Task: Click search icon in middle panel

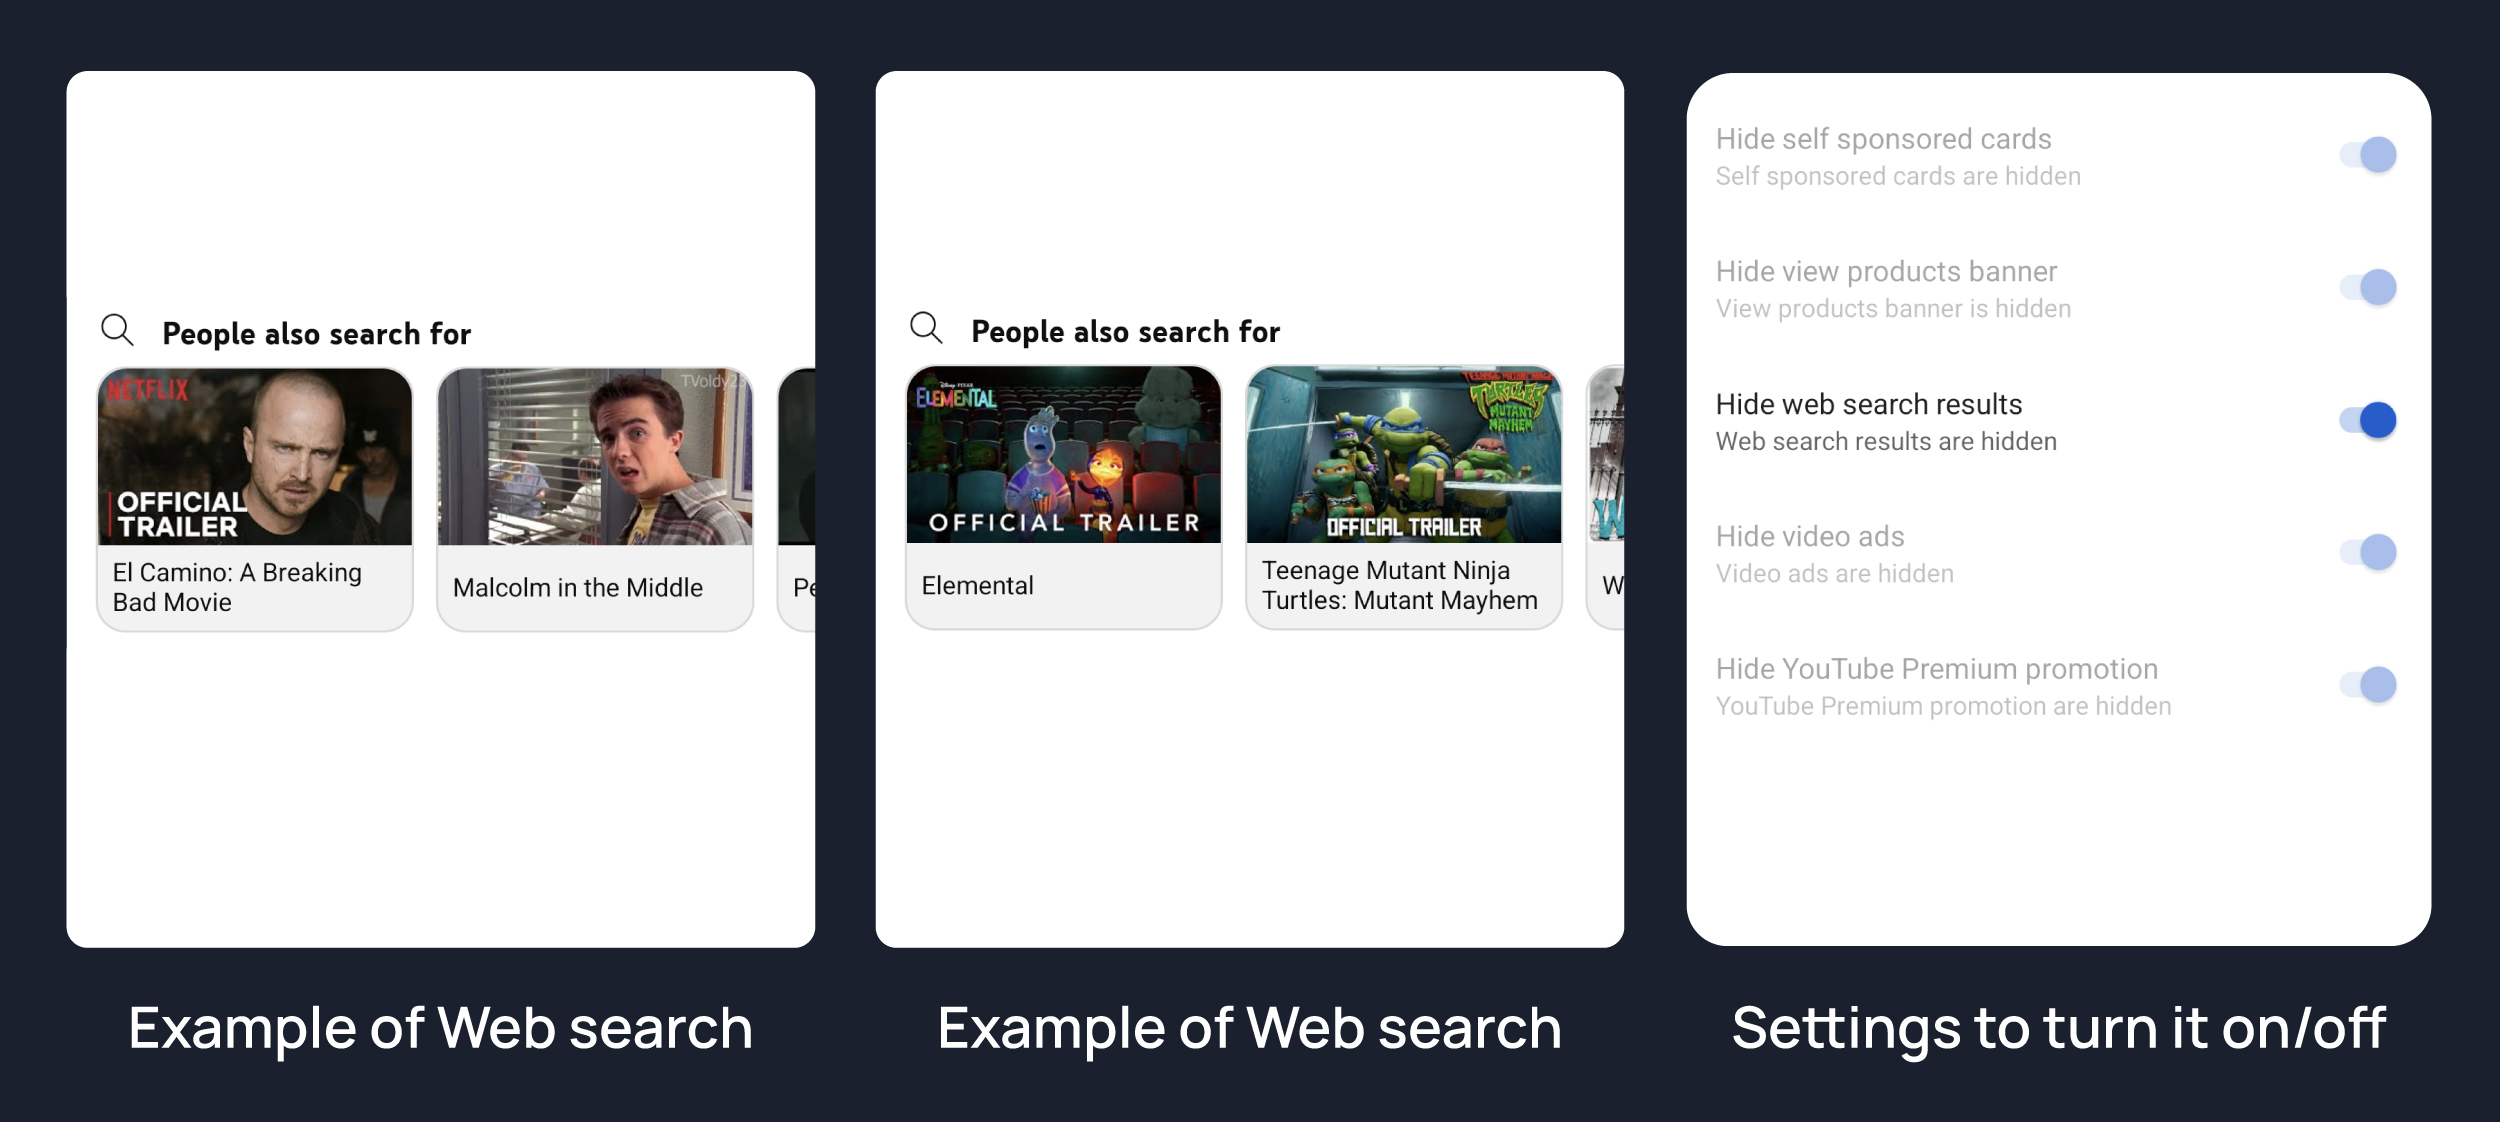Action: click(926, 328)
